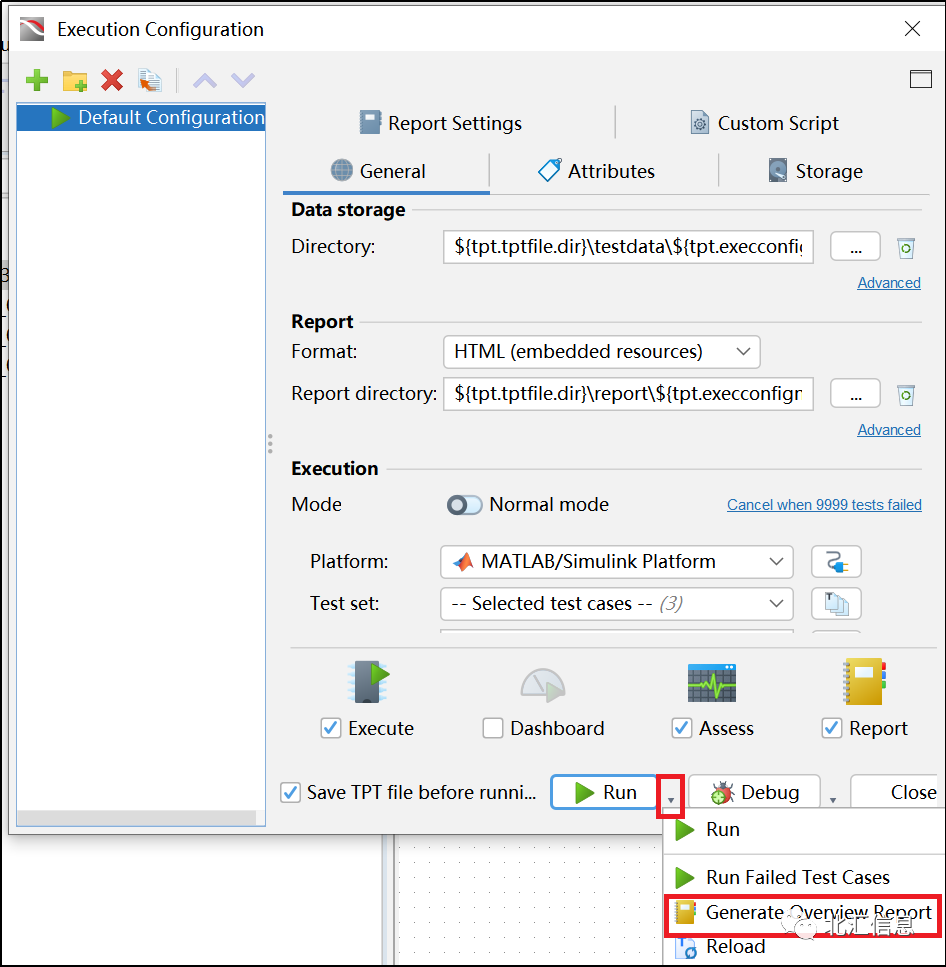Screen dimensions: 946x967
Task: Click Cancel when 9999 tests failed link
Action: coord(824,504)
